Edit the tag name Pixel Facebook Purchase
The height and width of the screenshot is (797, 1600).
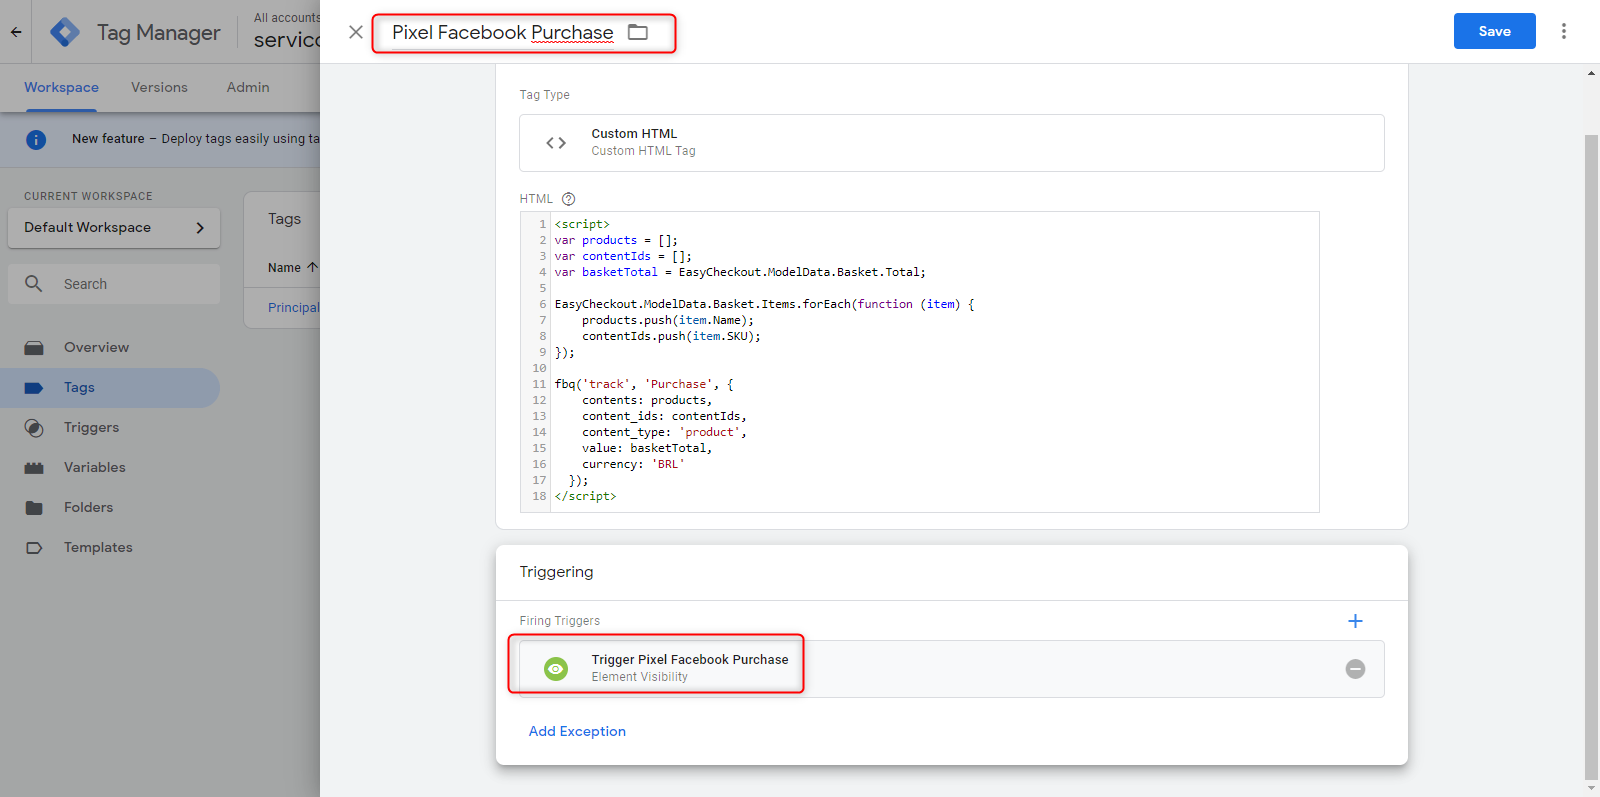[x=502, y=32]
